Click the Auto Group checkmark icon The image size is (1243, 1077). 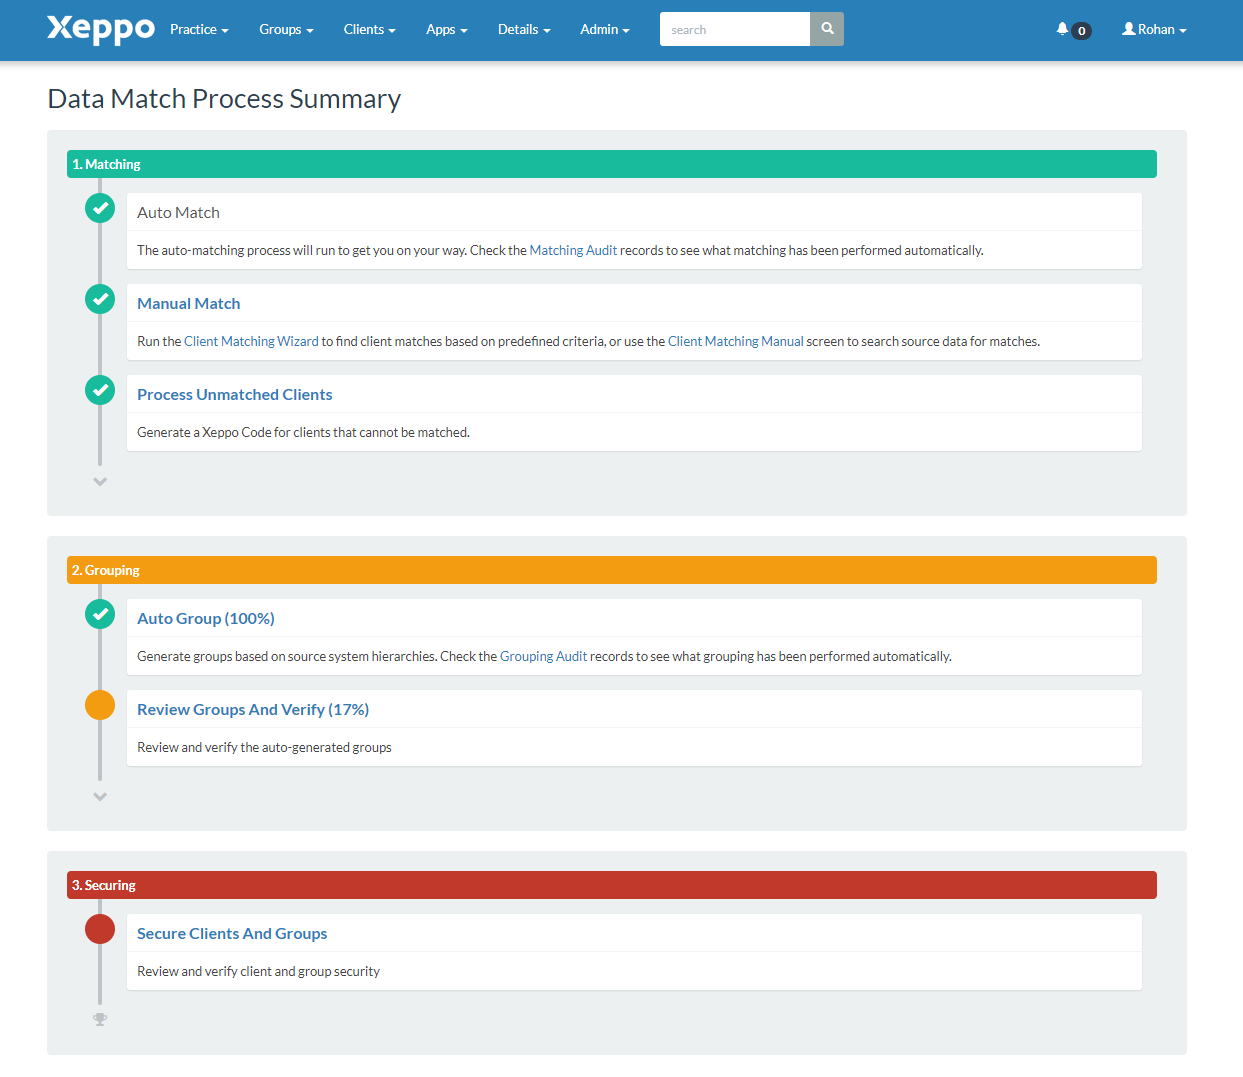click(100, 614)
